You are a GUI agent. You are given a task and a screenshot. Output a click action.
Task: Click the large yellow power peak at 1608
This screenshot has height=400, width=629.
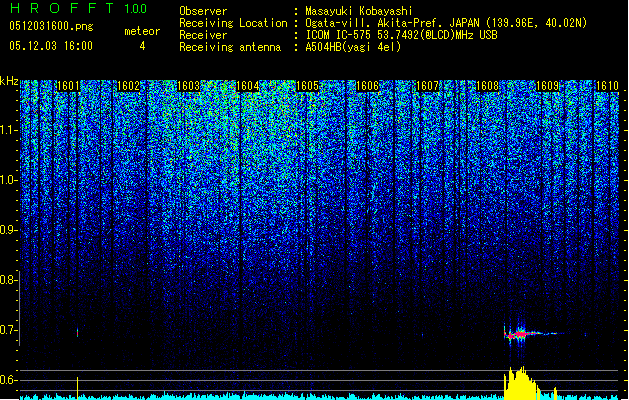(521, 383)
